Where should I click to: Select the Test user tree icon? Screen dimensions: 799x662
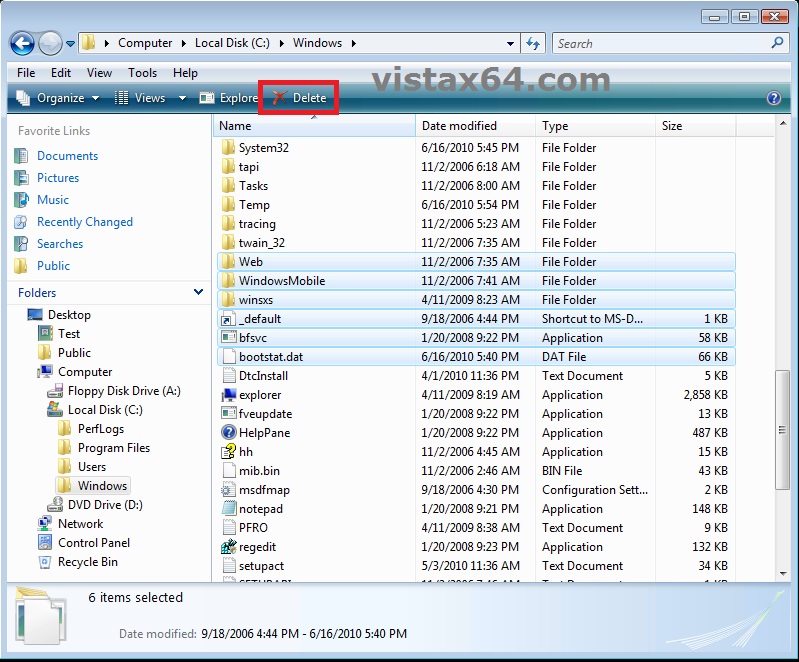pyautogui.click(x=45, y=334)
